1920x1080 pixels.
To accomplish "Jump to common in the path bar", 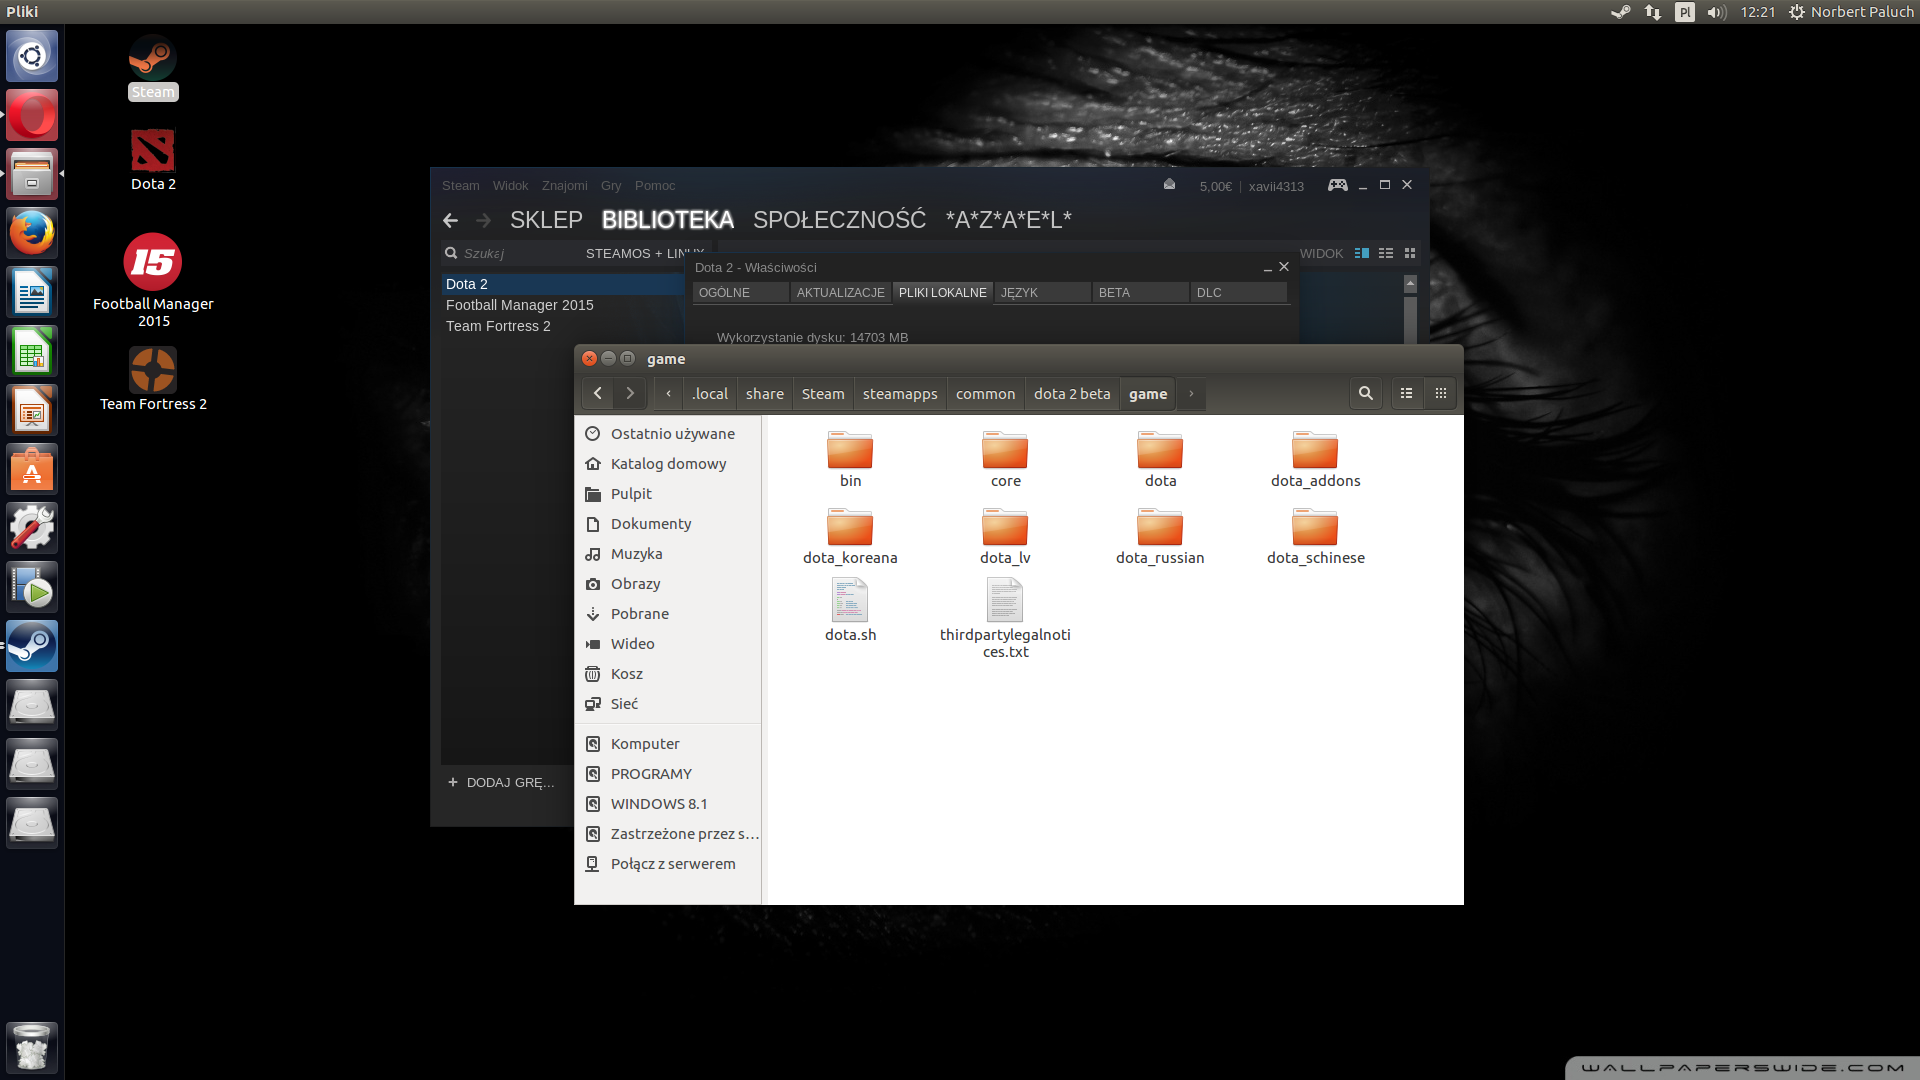I will (985, 393).
